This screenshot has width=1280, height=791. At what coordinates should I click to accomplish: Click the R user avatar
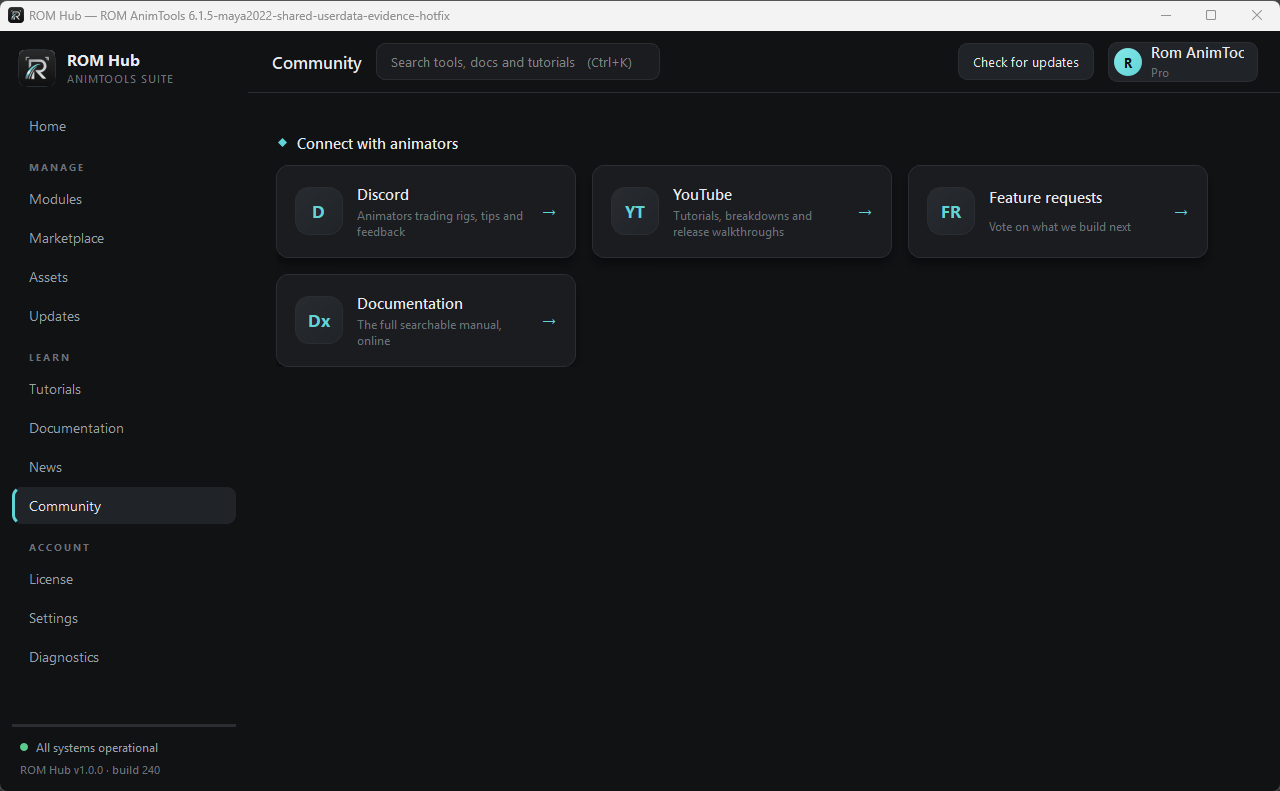pyautogui.click(x=1128, y=62)
